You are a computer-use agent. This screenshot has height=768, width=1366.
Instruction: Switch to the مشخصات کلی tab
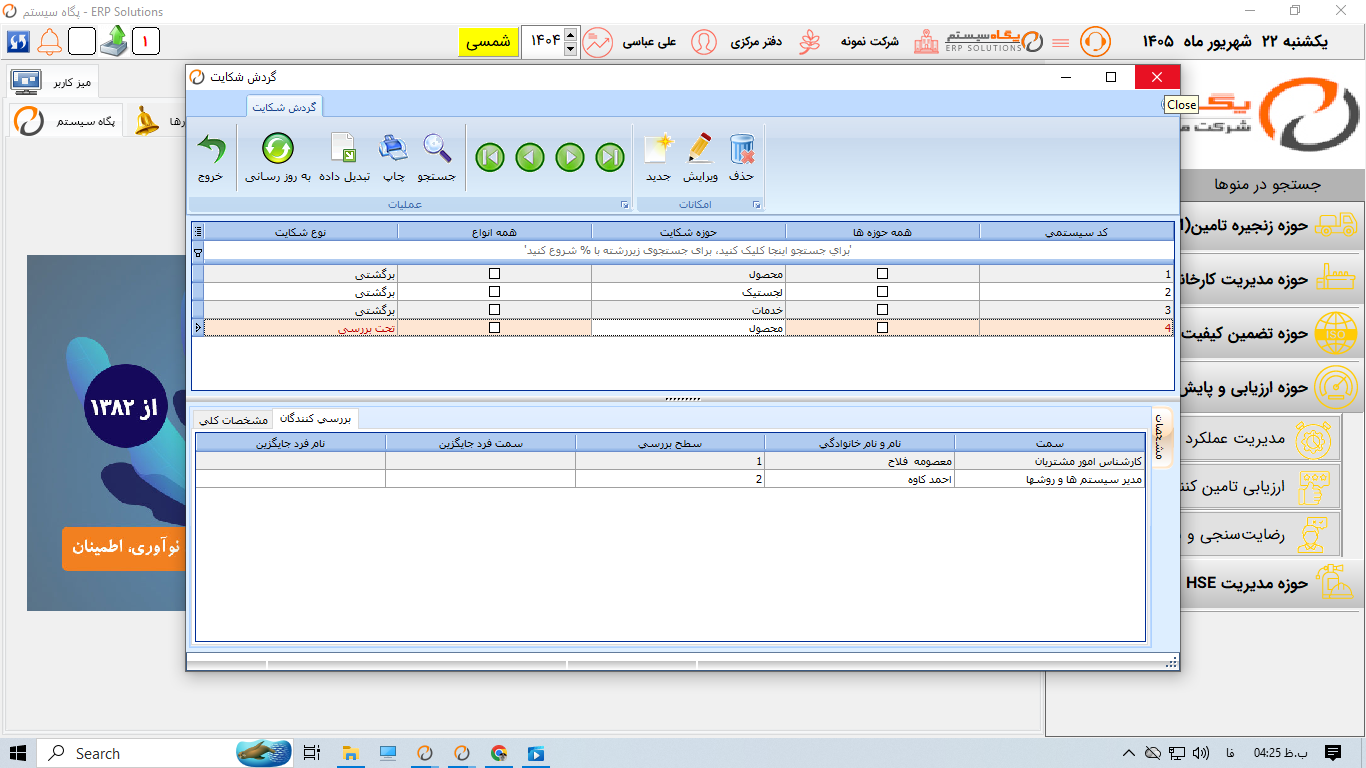[232, 419]
